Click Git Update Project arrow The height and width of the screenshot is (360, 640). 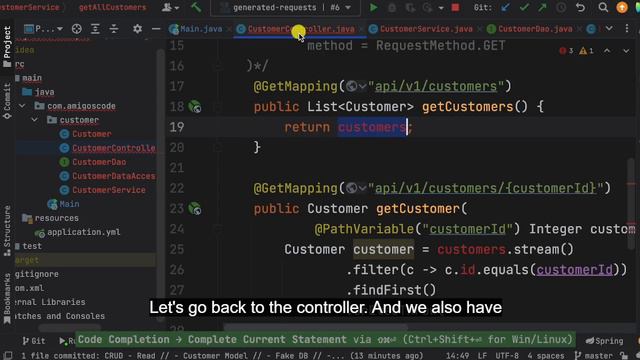coord(505,7)
